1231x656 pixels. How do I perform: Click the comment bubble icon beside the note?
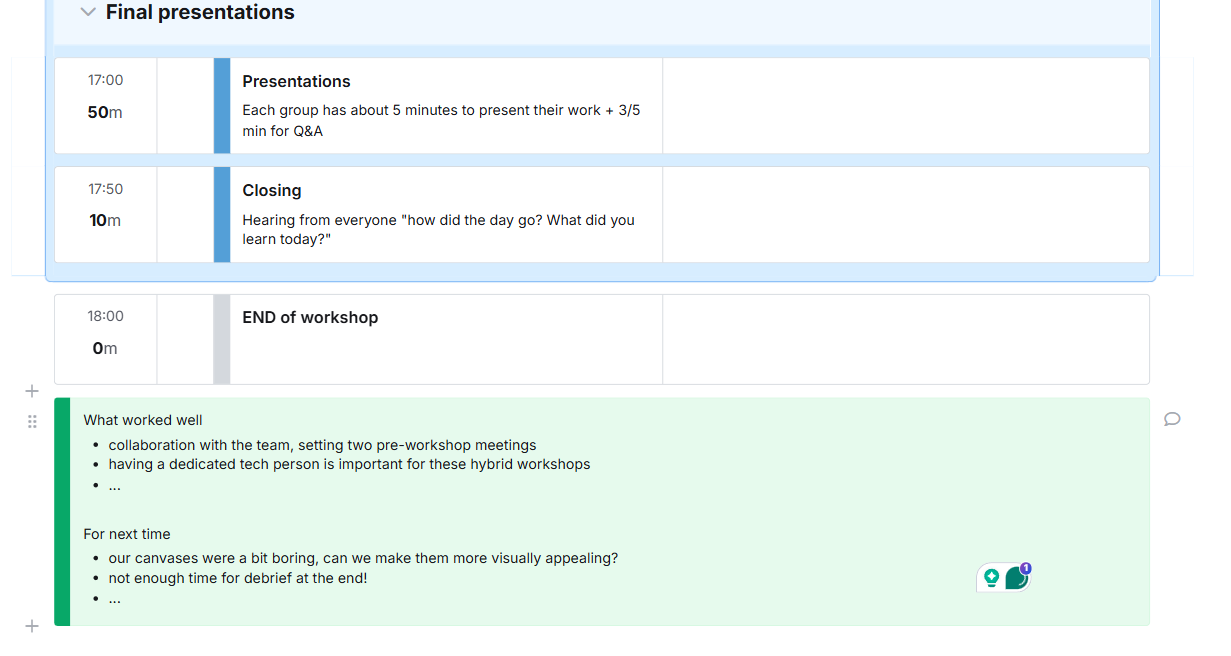pos(1172,419)
